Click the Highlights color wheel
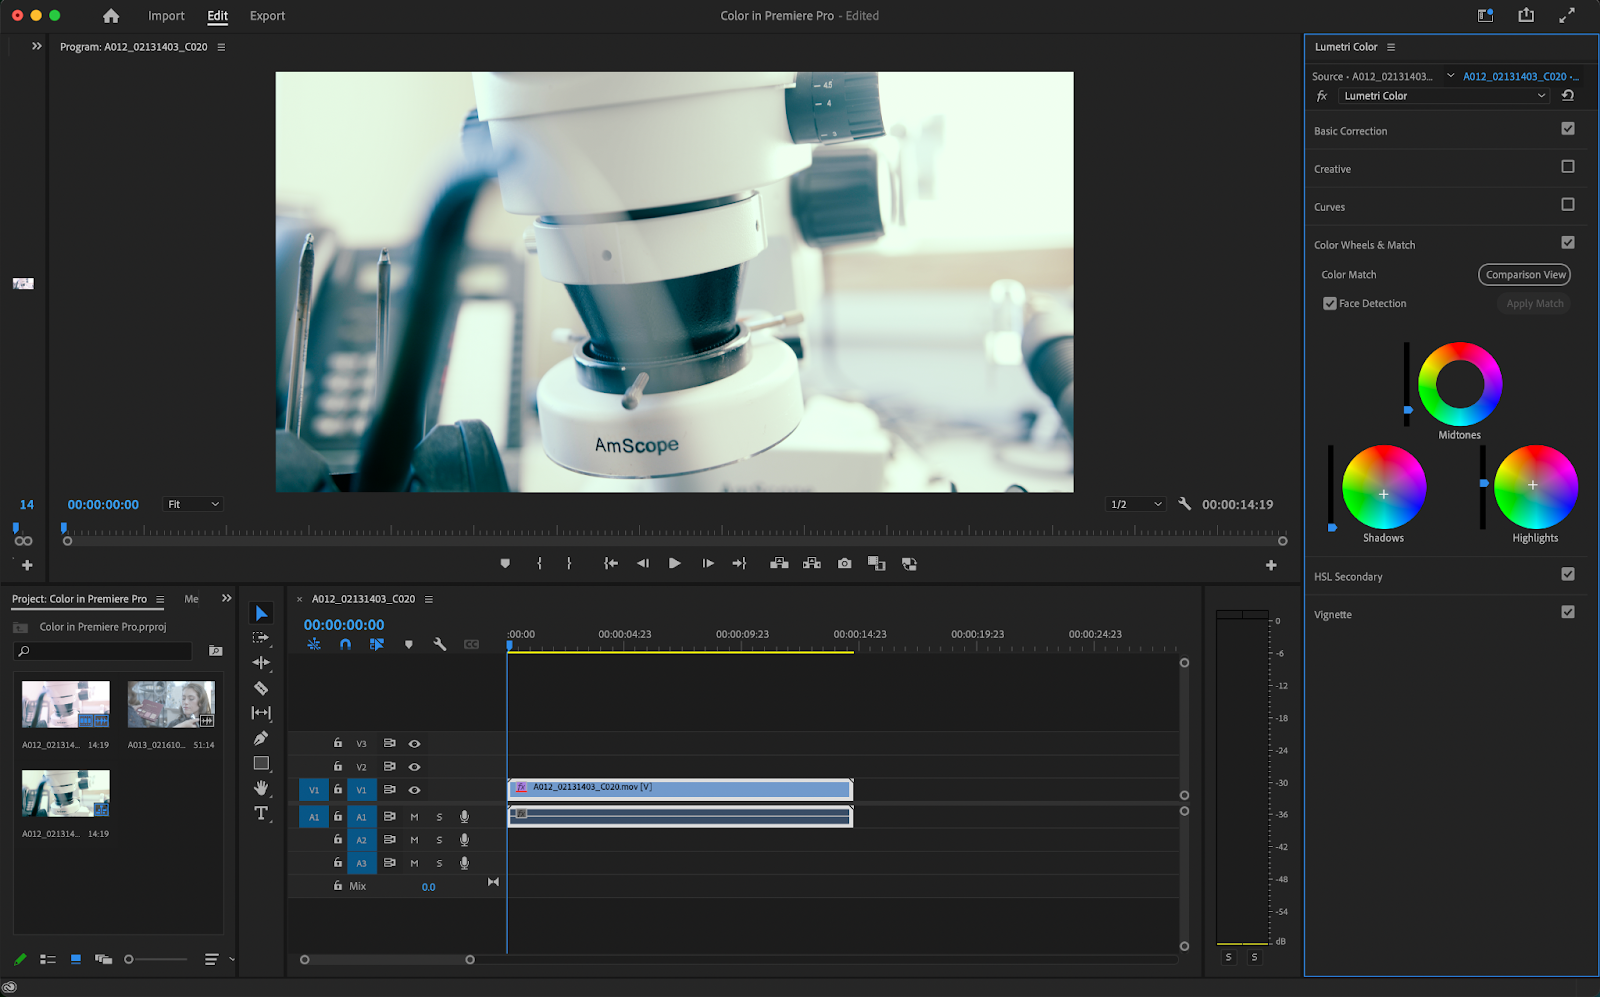This screenshot has width=1600, height=997. pyautogui.click(x=1536, y=487)
